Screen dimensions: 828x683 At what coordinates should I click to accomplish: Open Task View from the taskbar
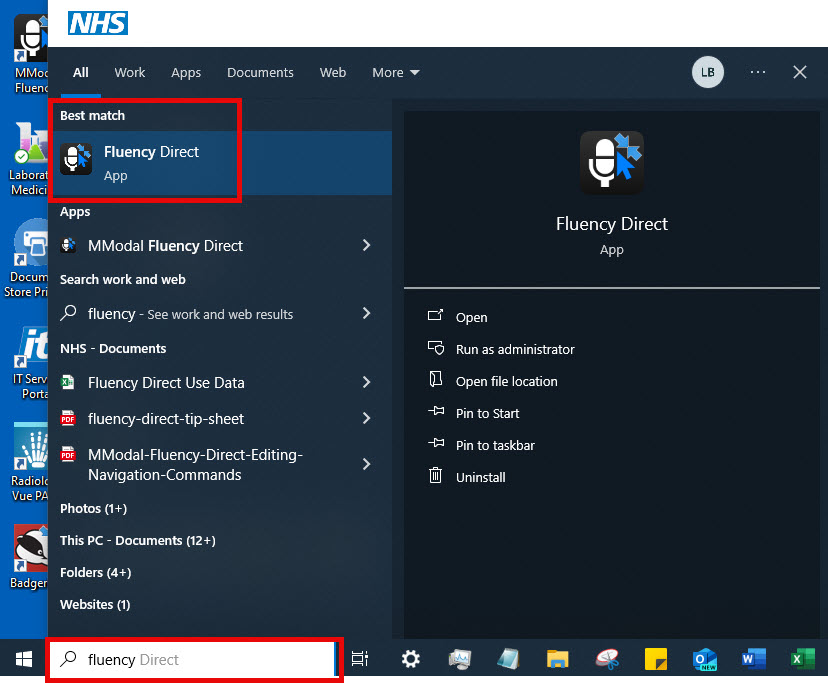tap(360, 659)
